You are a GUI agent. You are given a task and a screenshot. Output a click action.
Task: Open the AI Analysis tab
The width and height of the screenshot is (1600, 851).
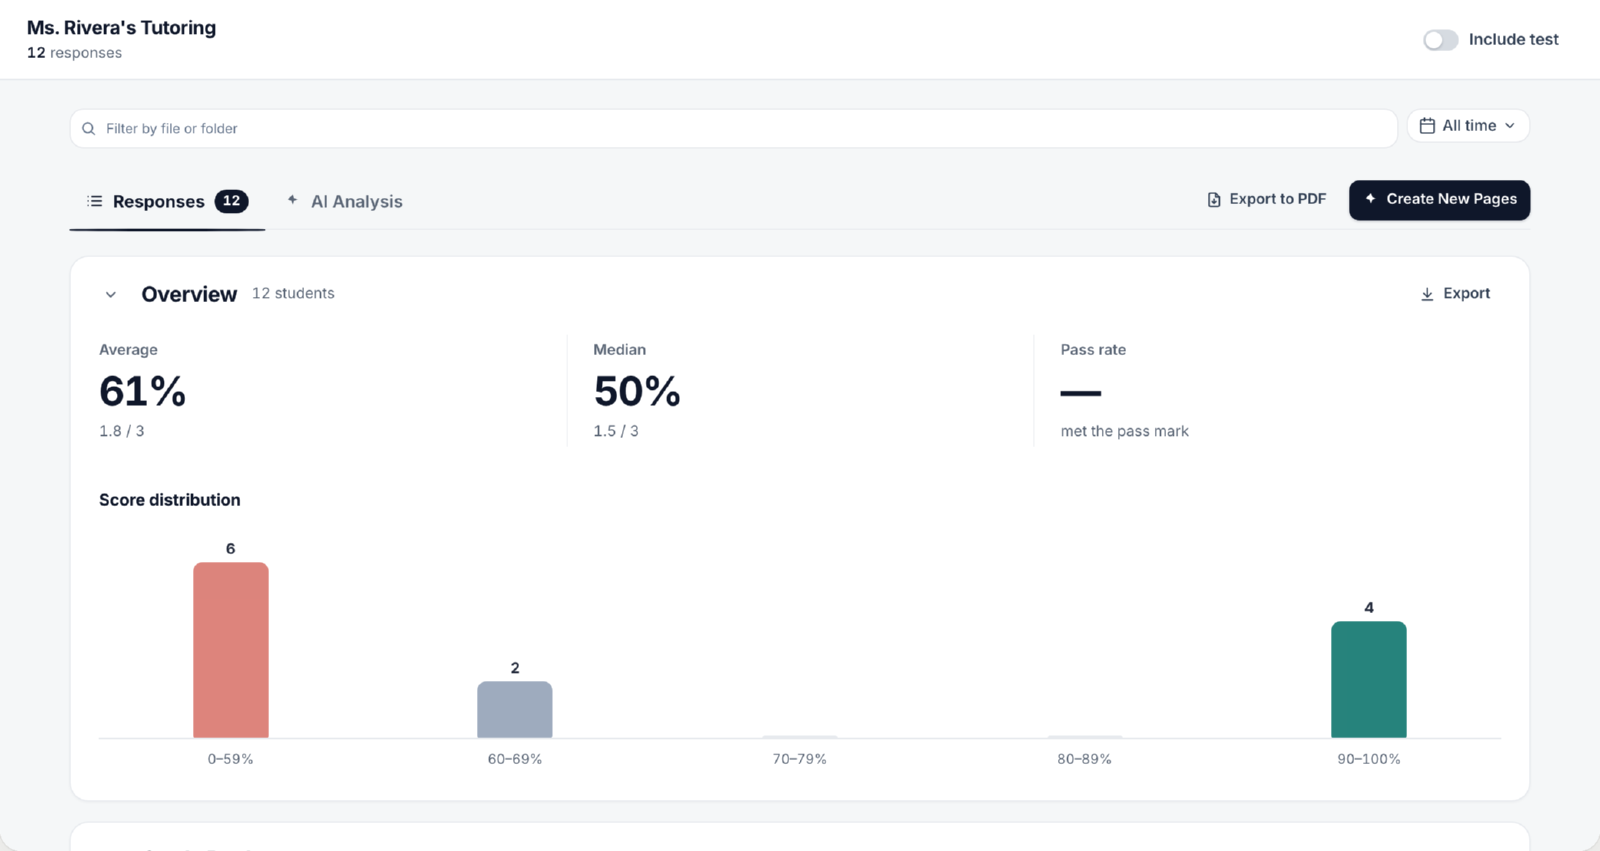point(345,201)
